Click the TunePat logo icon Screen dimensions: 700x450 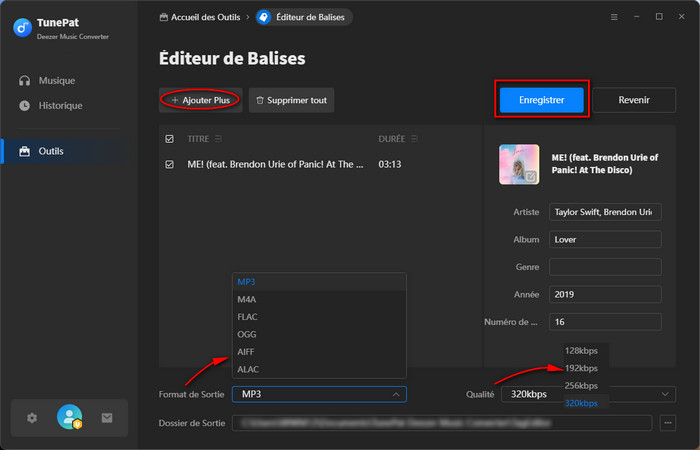tap(22, 28)
